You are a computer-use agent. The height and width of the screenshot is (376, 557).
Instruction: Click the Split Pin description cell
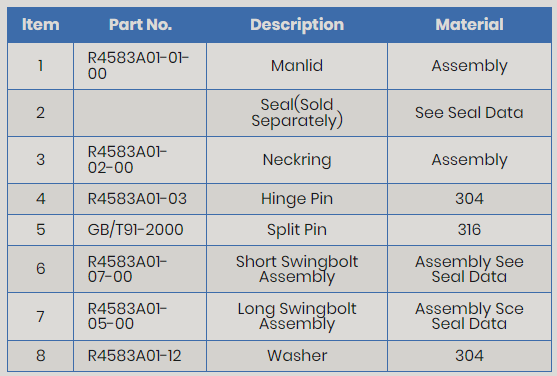point(297,230)
